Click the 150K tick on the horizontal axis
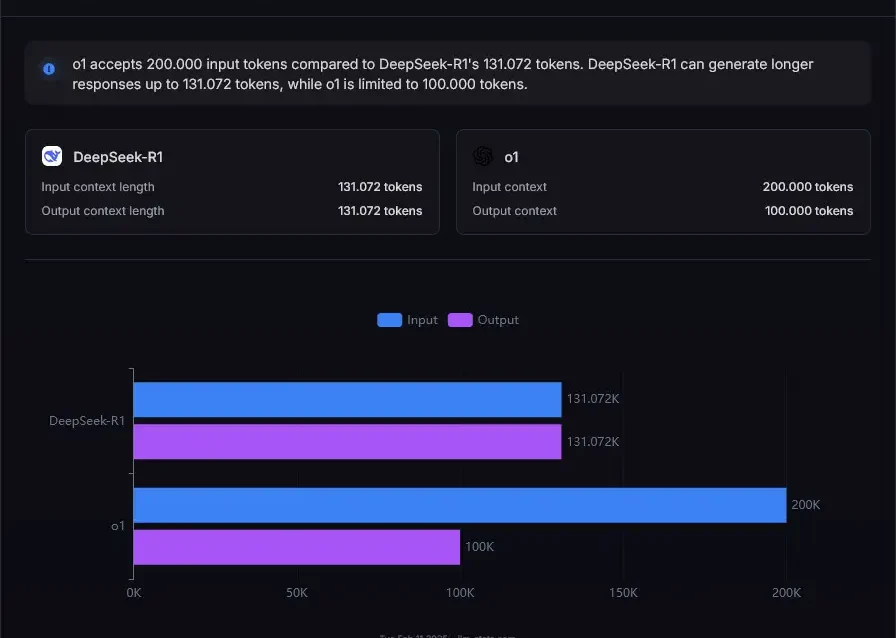The height and width of the screenshot is (638, 896). pyautogui.click(x=623, y=593)
